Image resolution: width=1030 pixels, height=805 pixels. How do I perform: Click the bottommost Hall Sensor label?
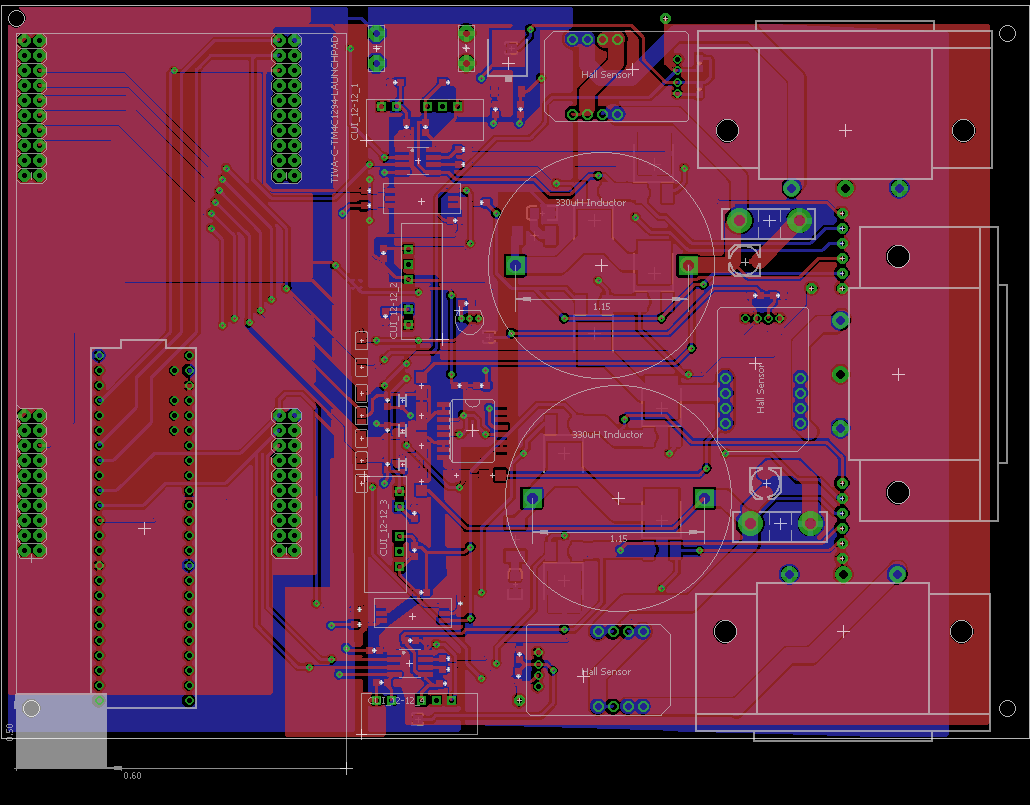(x=607, y=672)
